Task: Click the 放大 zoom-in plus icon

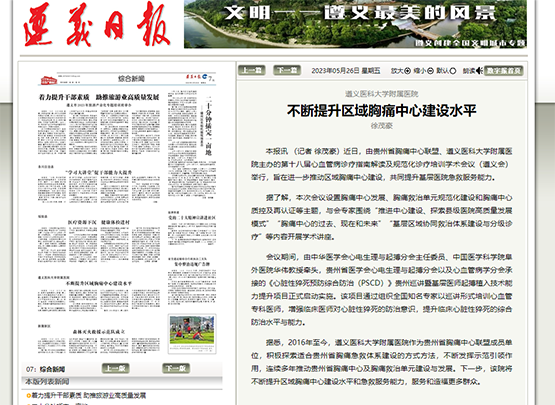Action: click(407, 71)
